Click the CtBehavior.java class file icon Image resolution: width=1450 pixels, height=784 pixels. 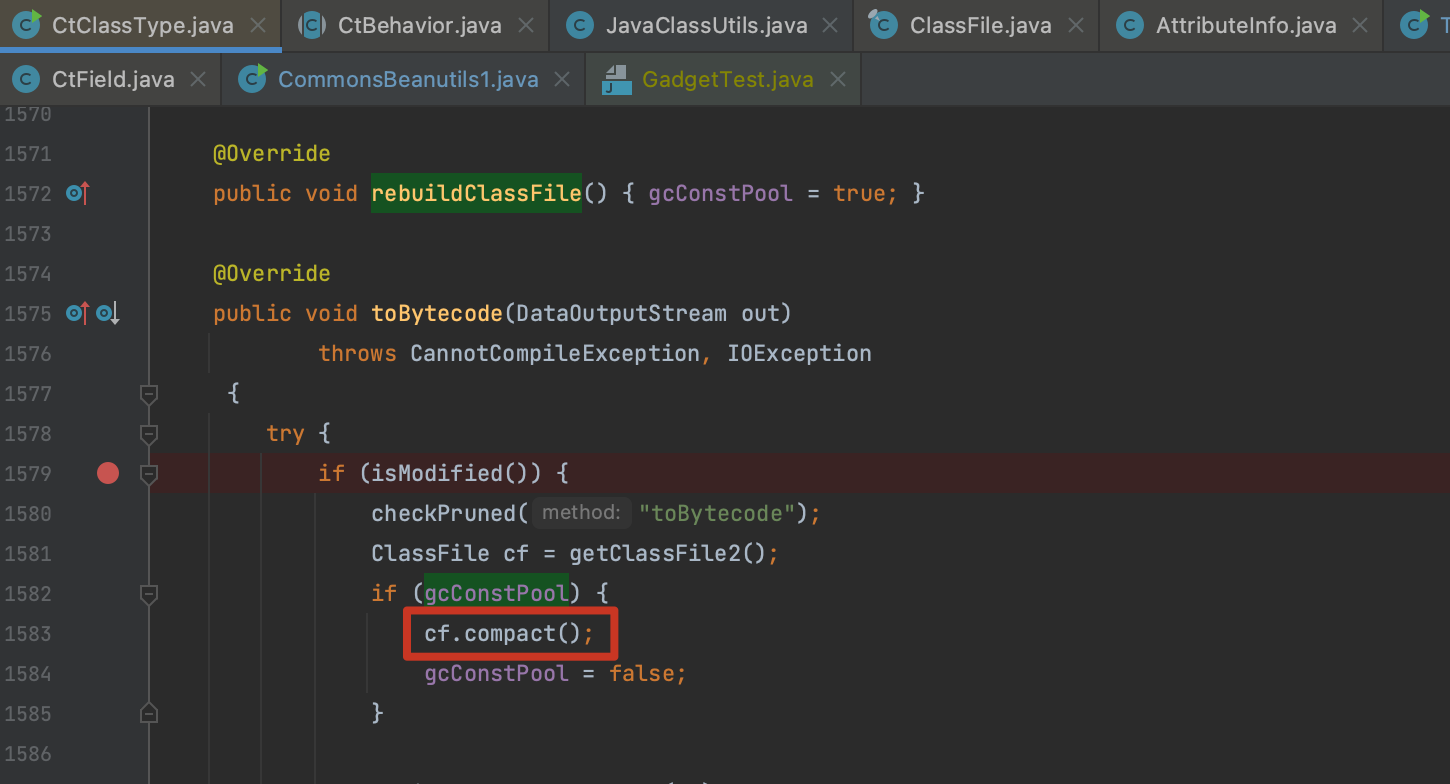tap(312, 25)
